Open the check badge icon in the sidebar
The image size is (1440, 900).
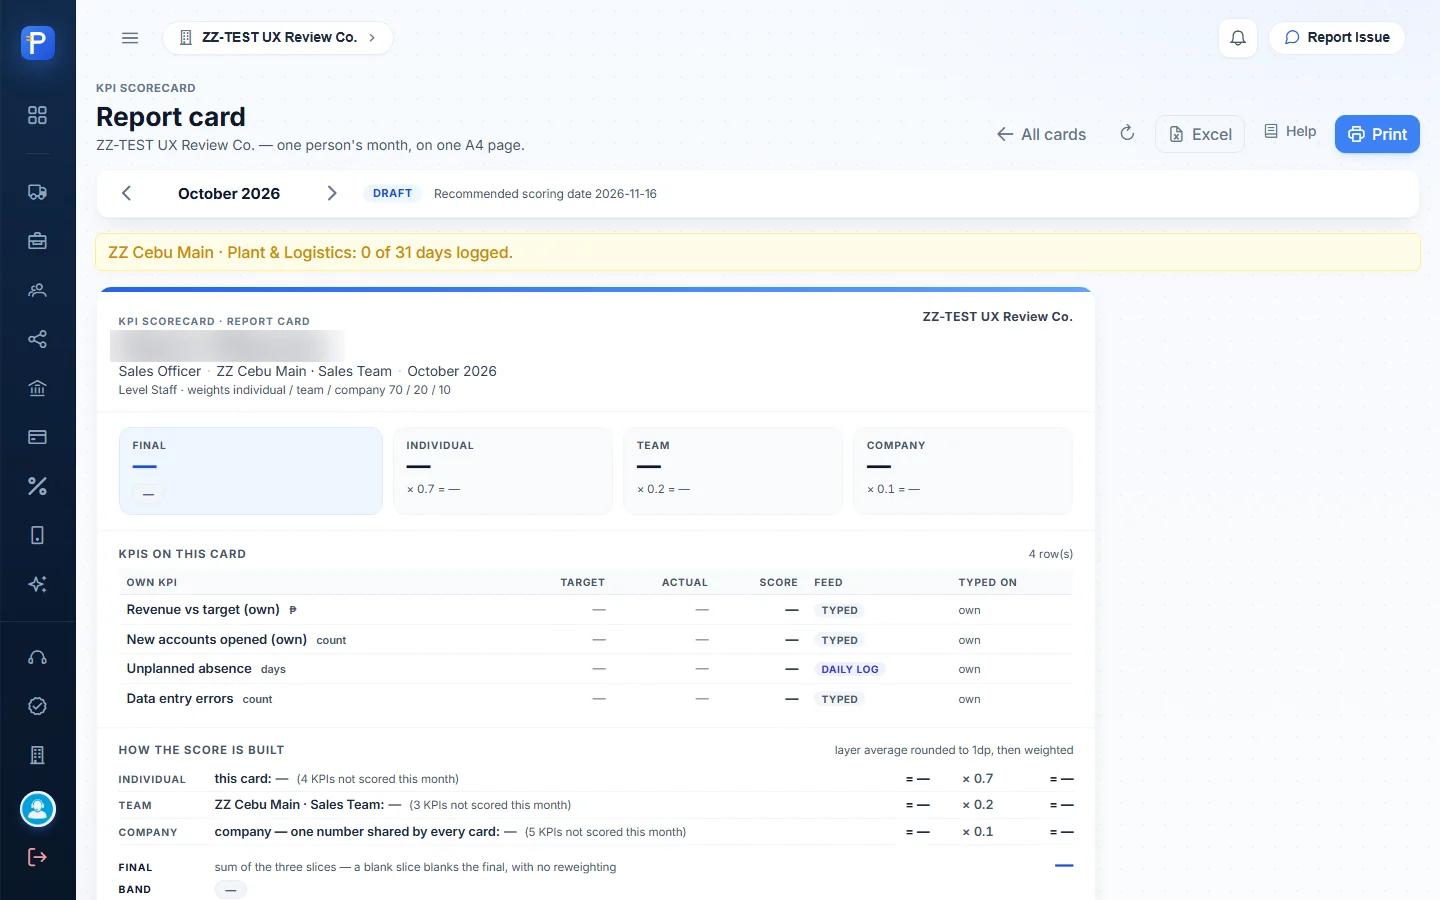38,706
